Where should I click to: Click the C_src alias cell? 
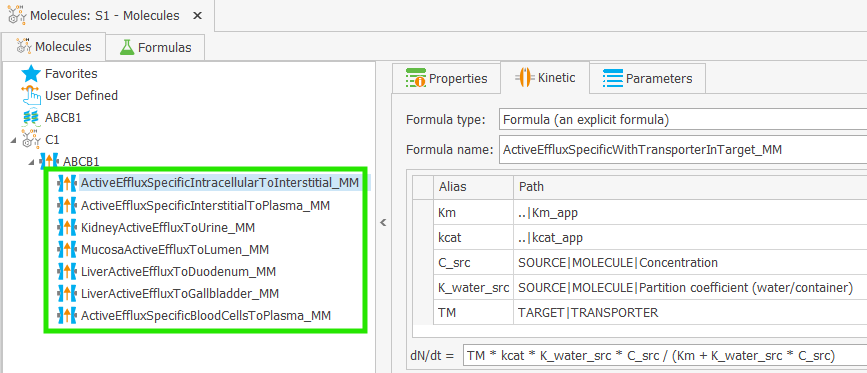click(473, 262)
